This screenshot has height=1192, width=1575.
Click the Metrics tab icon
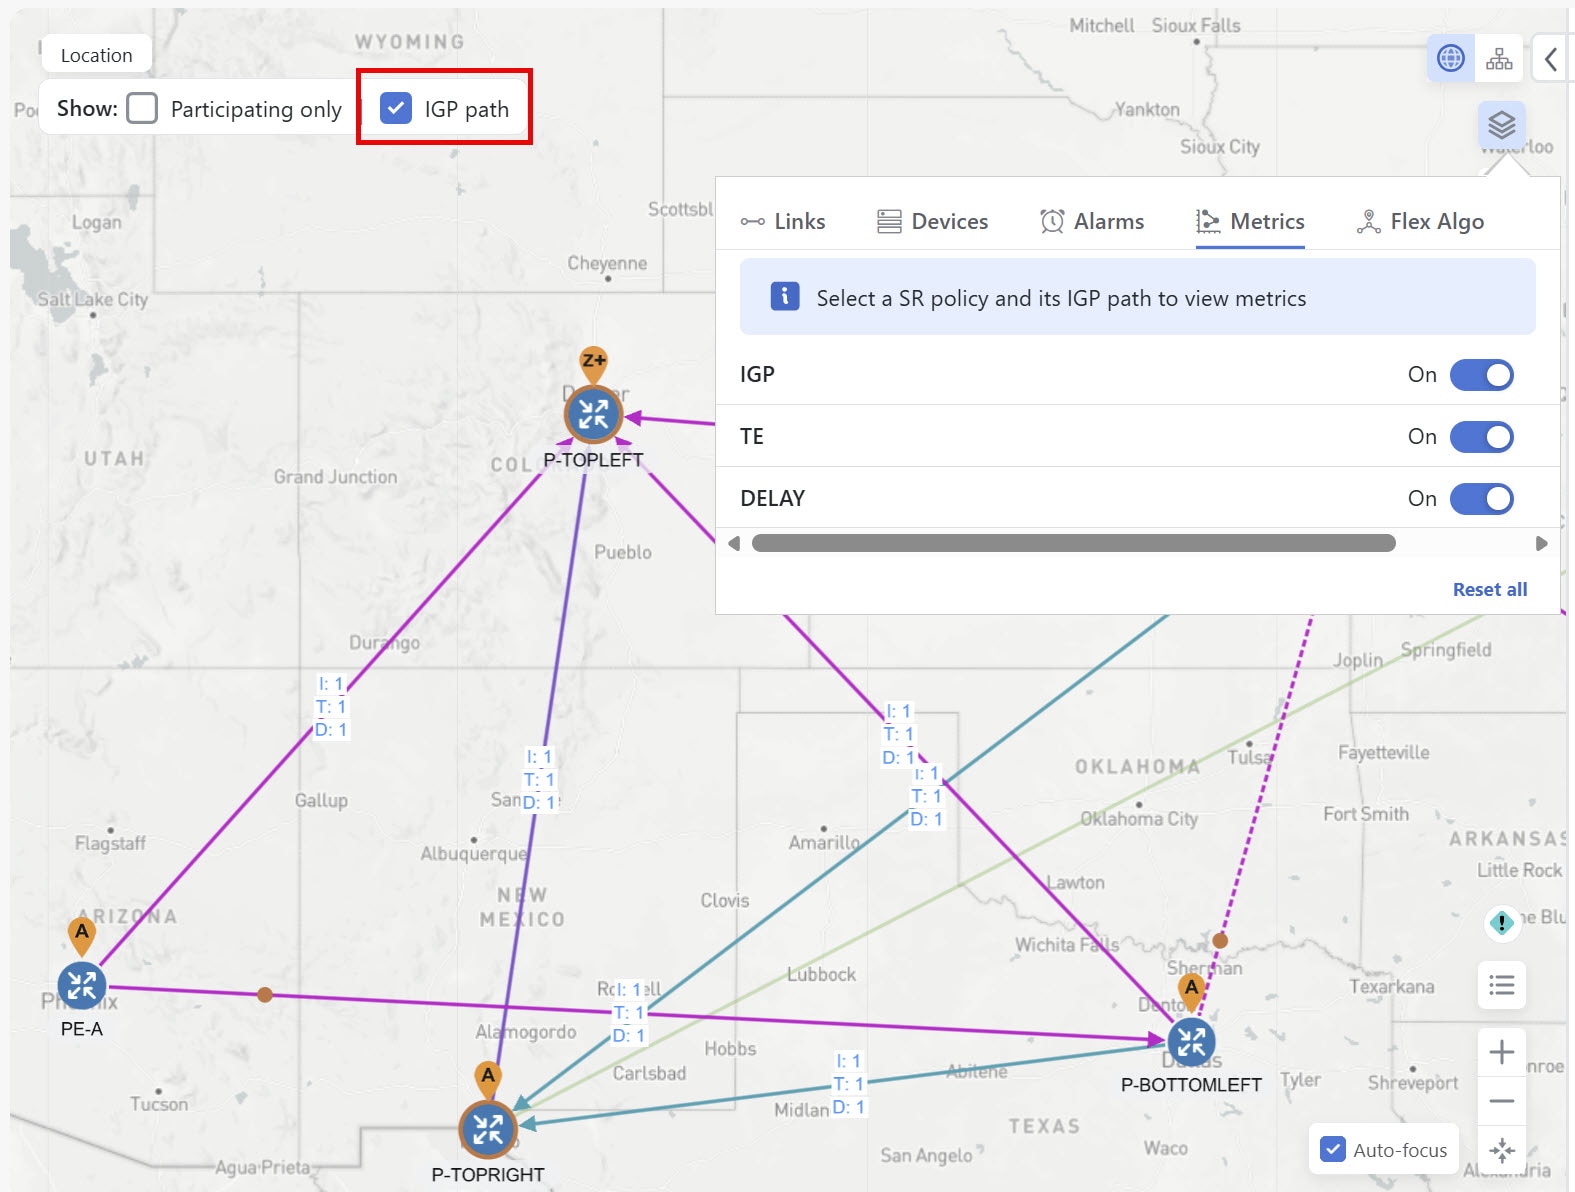[1208, 221]
